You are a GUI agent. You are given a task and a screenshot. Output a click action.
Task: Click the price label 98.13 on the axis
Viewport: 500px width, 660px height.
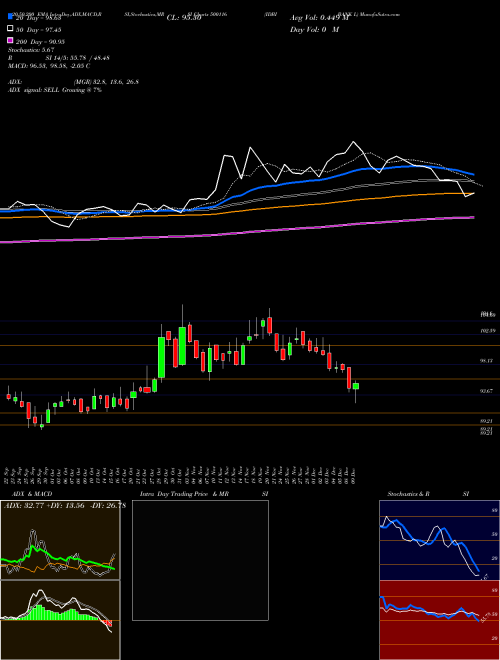[x=487, y=361]
